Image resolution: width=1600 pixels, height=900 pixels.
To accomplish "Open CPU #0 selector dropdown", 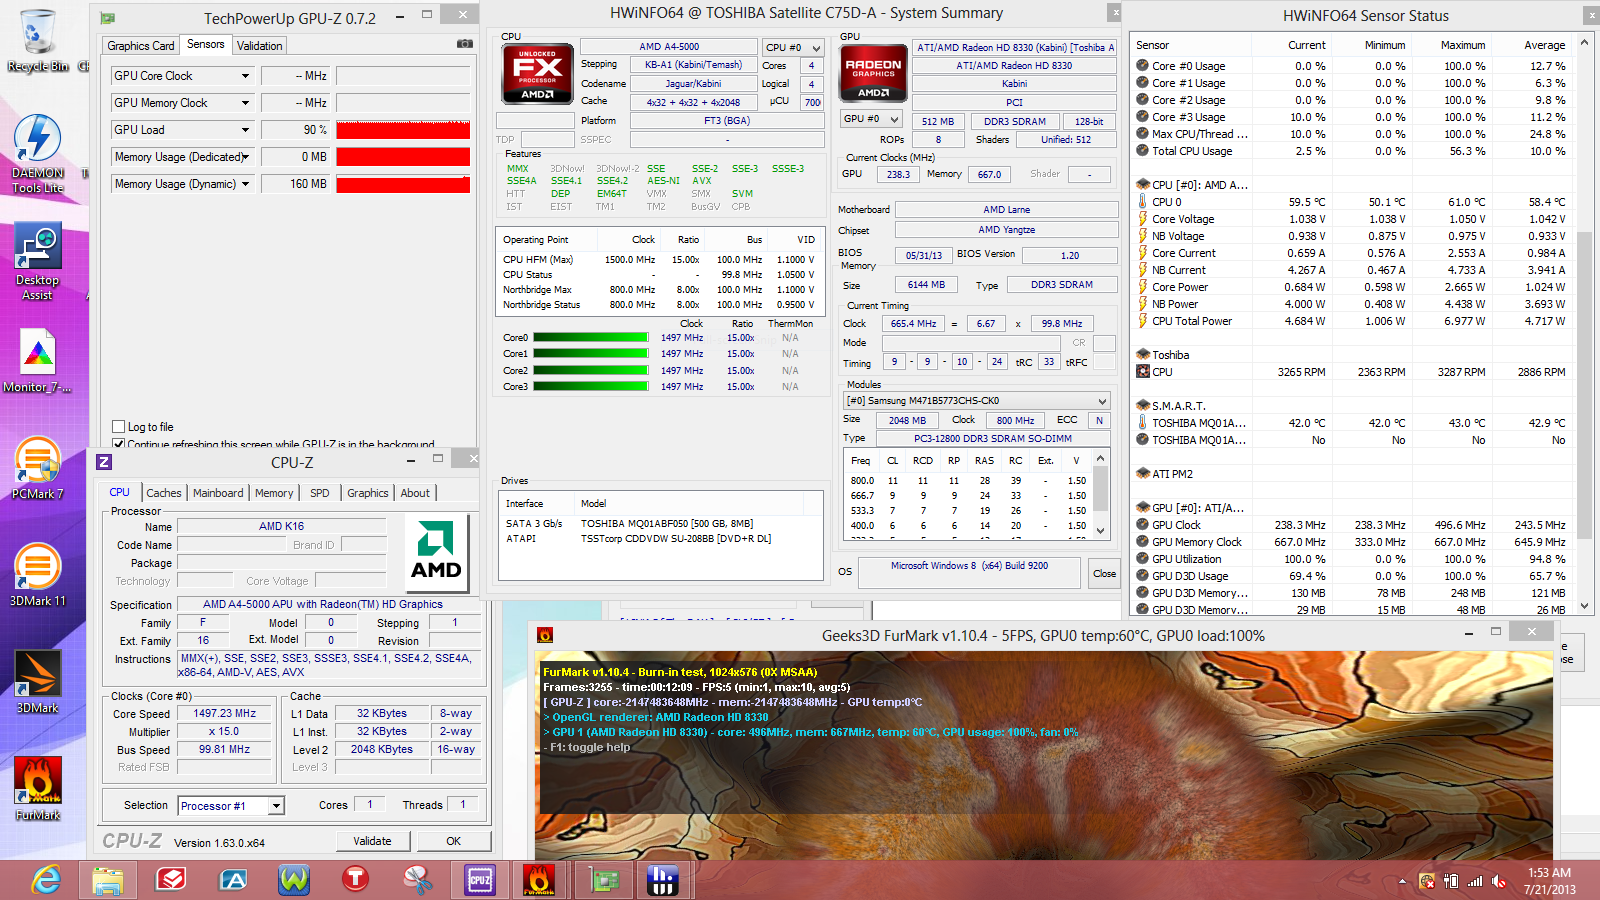I will pyautogui.click(x=793, y=47).
